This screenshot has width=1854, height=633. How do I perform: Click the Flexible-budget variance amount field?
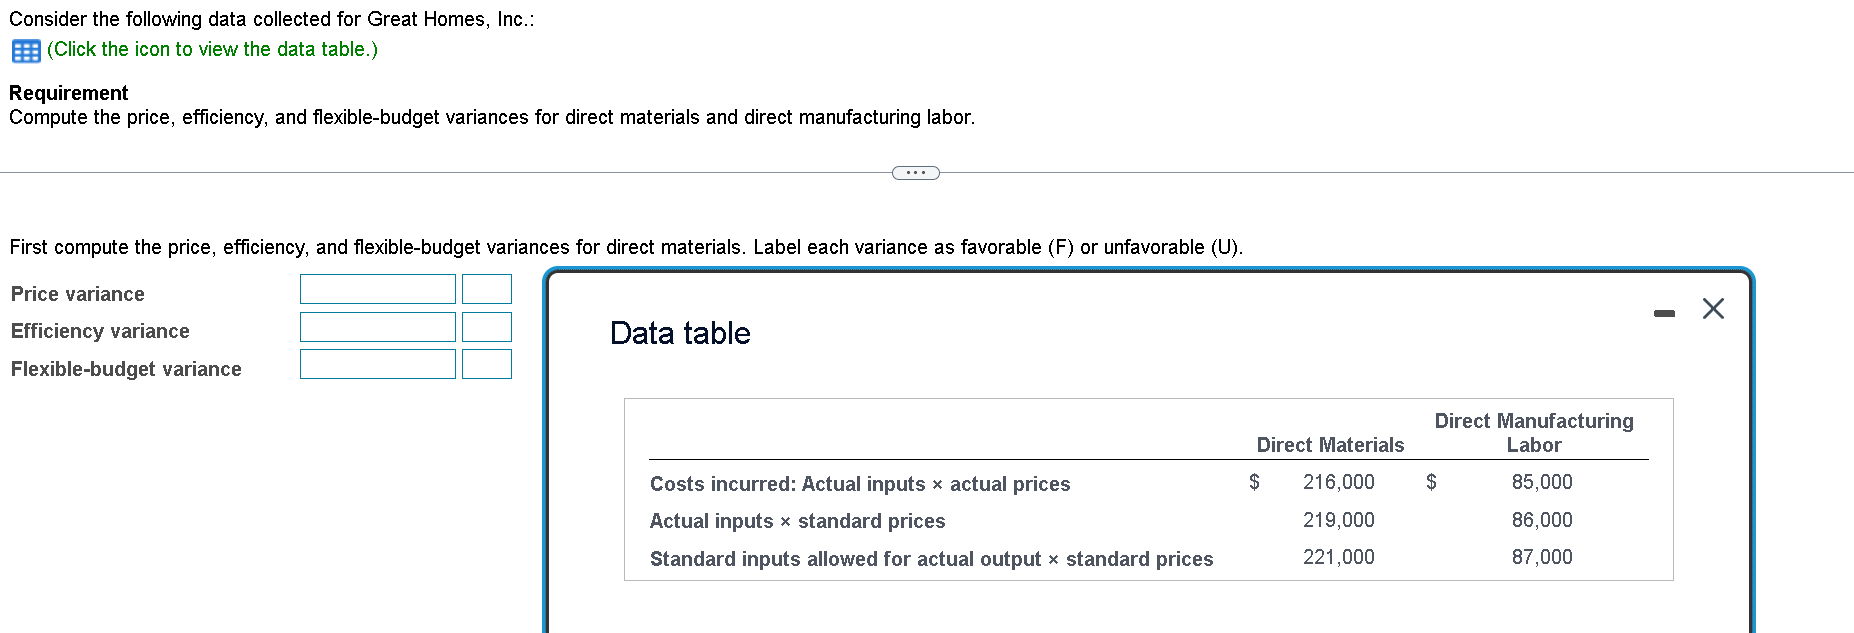[377, 364]
